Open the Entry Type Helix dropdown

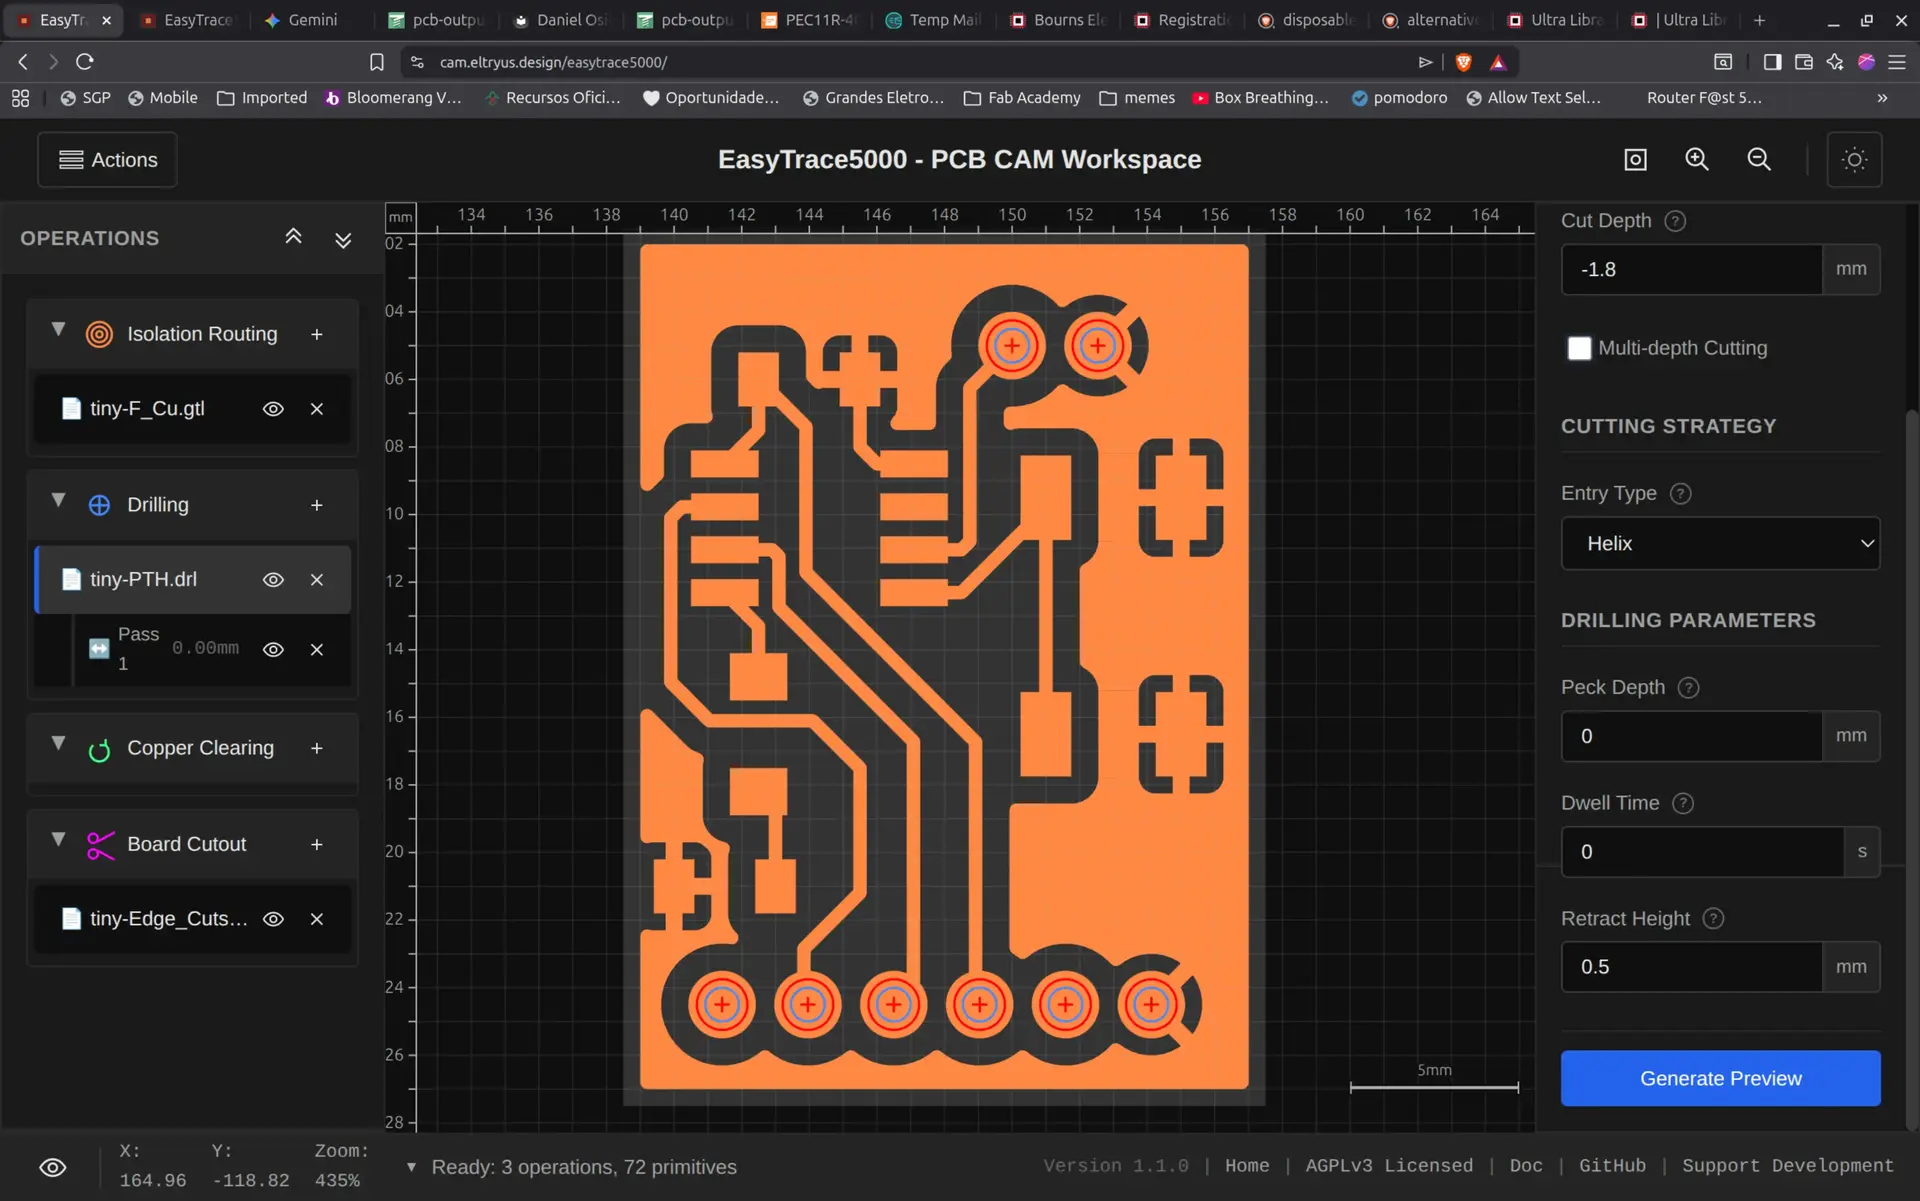point(1720,543)
